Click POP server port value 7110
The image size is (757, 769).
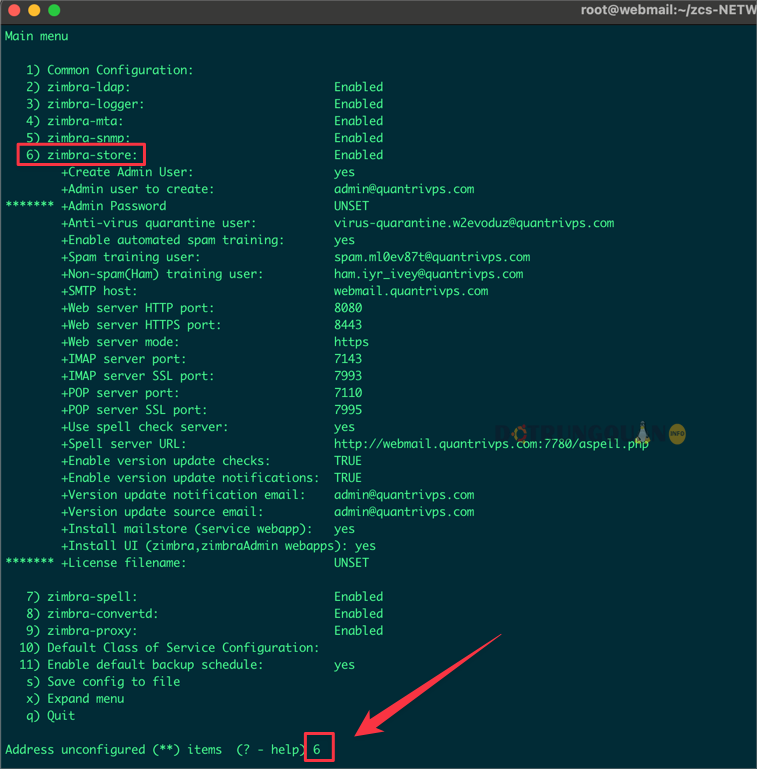coord(348,393)
